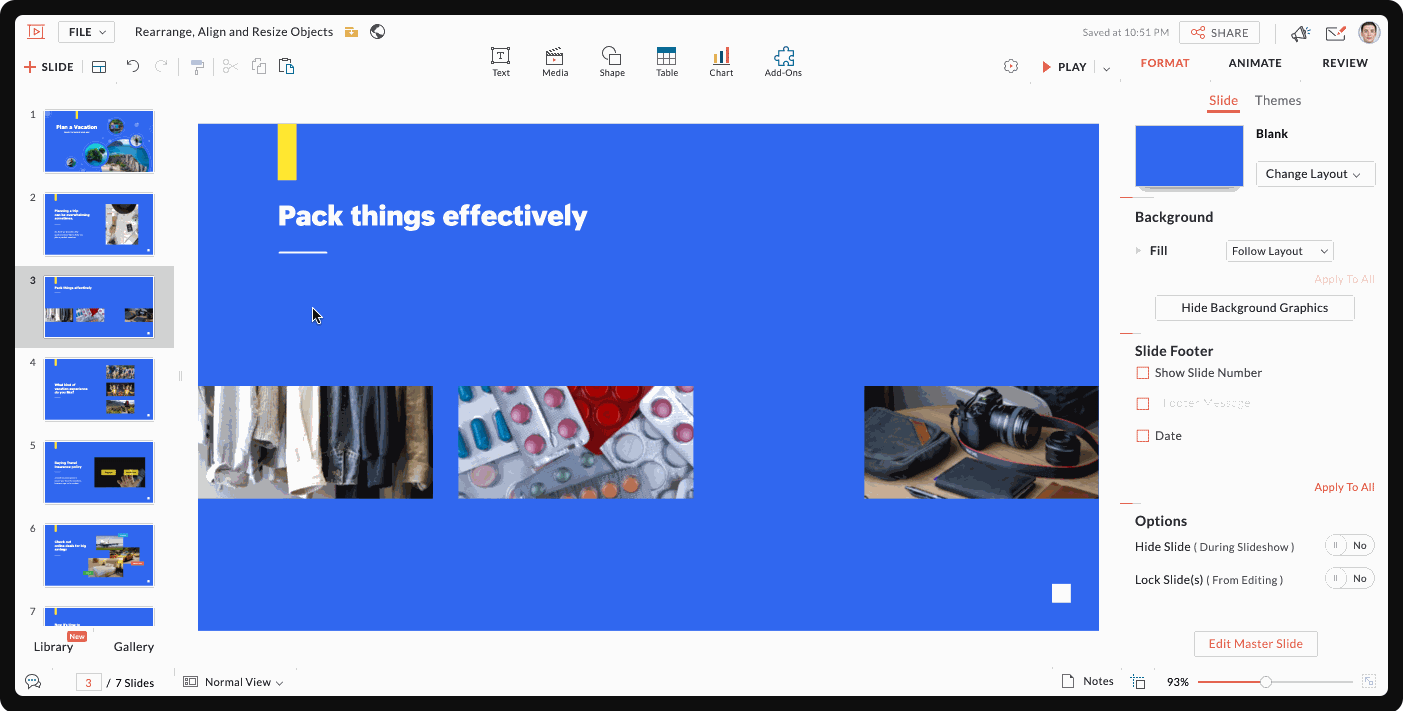Screen dimensions: 1403x711
Task: Select the Pack things effectively title
Action: (432, 216)
